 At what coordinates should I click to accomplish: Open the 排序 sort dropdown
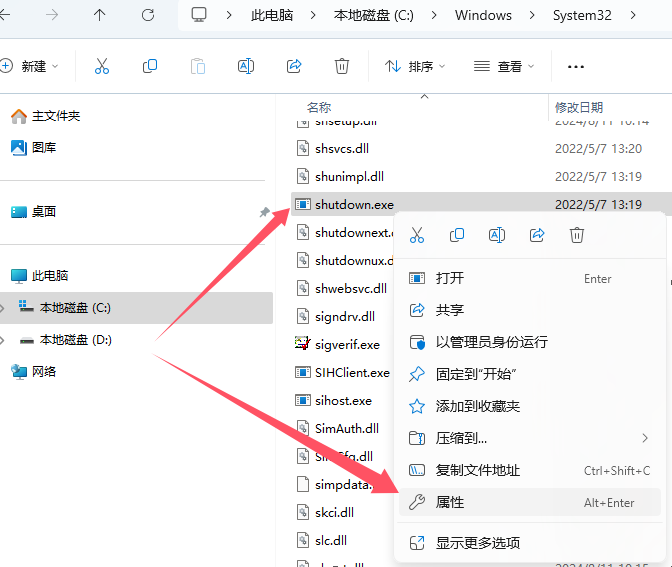tap(415, 66)
